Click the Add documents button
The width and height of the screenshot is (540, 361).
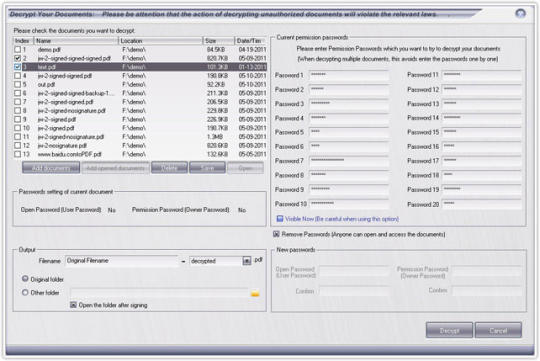click(51, 168)
